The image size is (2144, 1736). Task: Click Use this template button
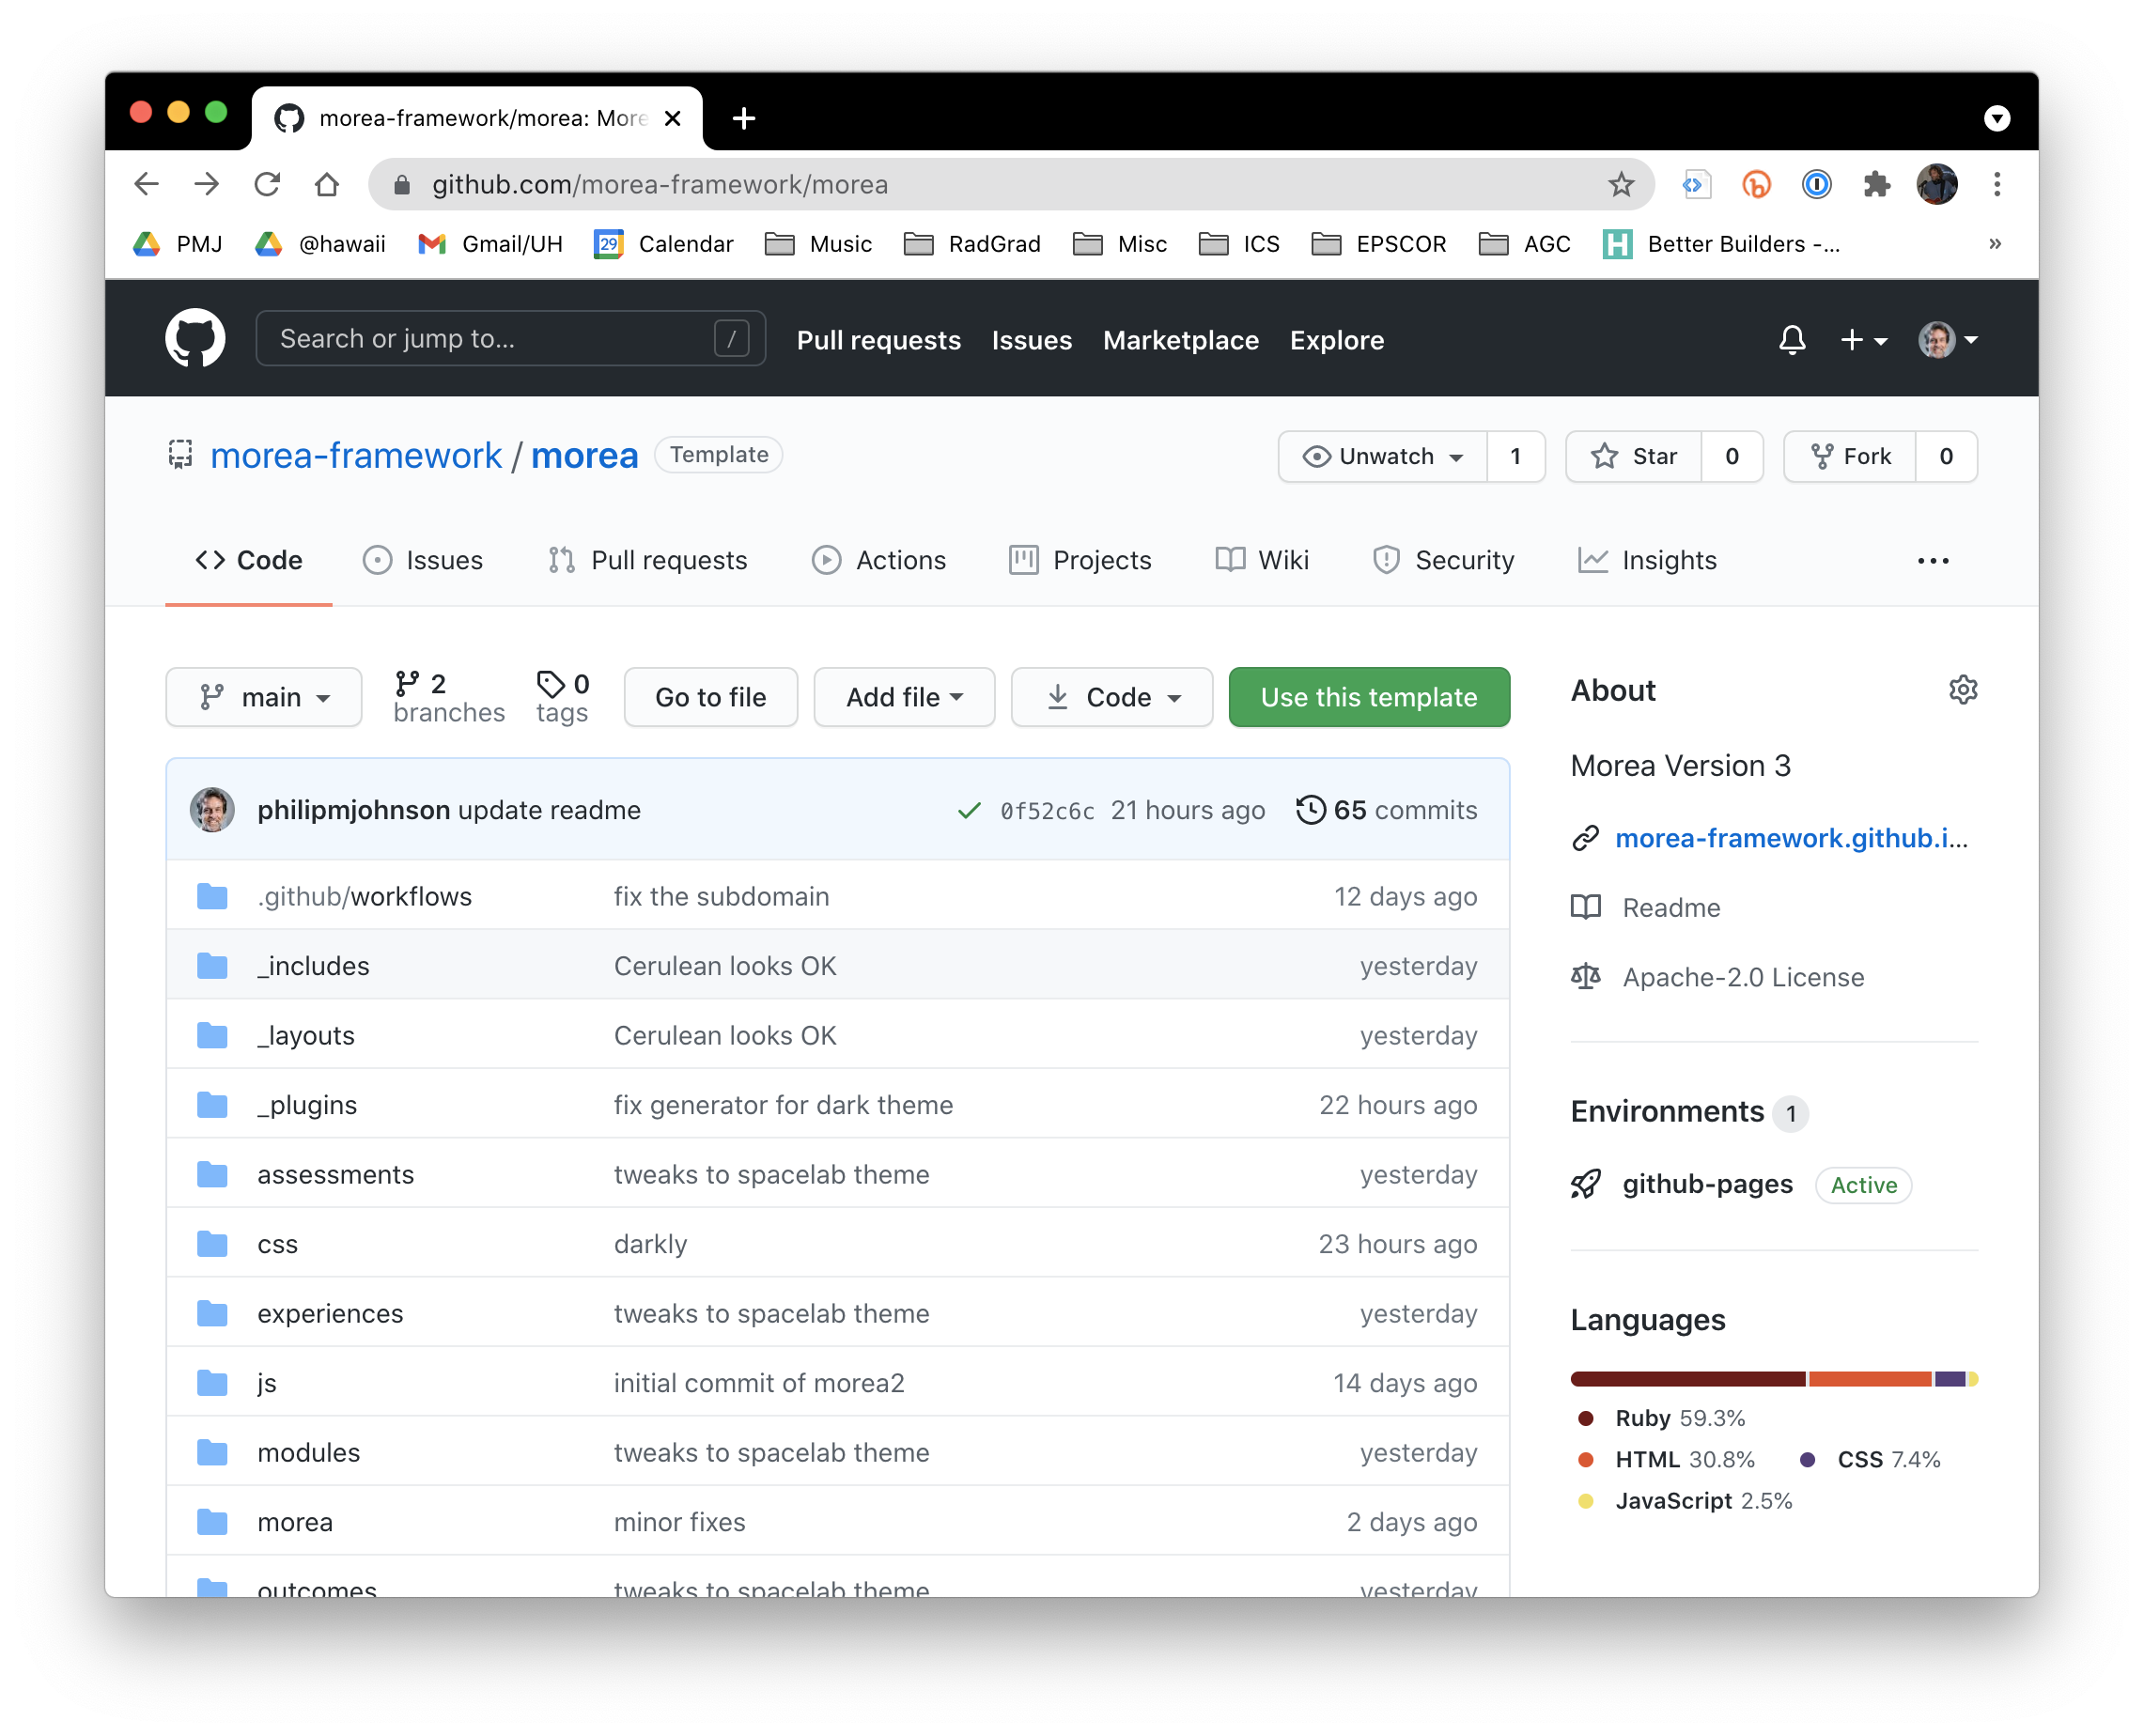[1368, 697]
